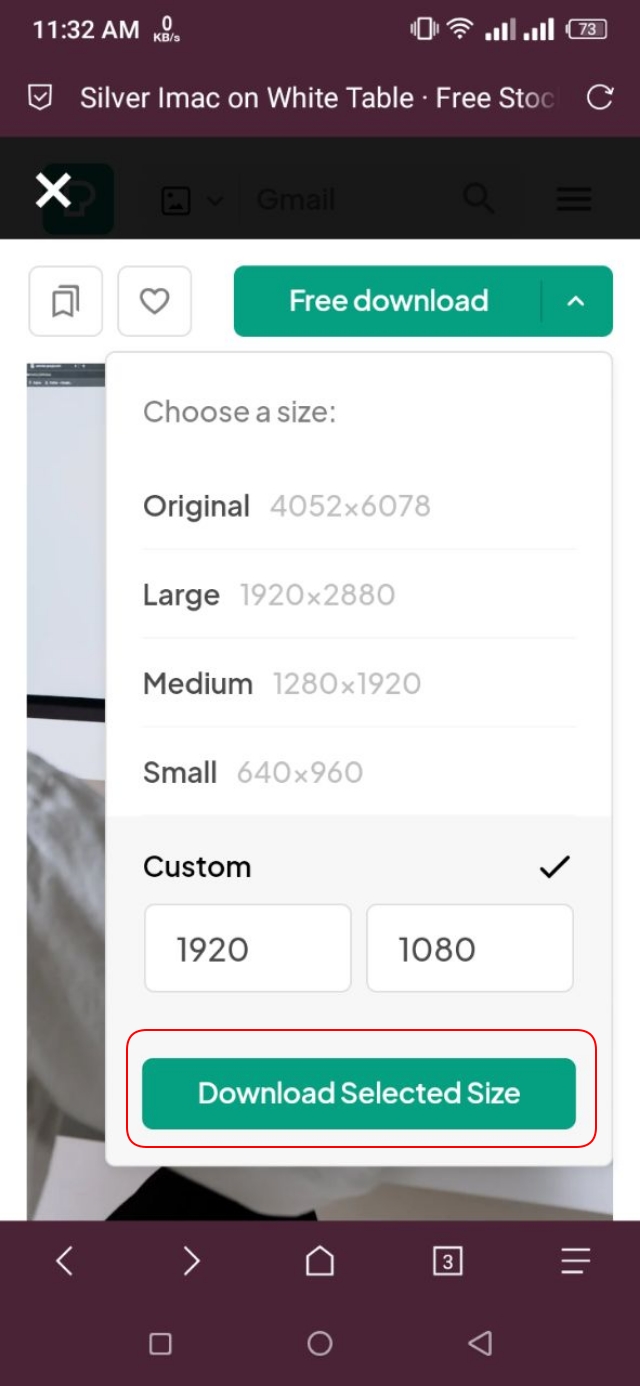Toggle the Custom size checkmark
This screenshot has width=640, height=1386.
(x=554, y=867)
